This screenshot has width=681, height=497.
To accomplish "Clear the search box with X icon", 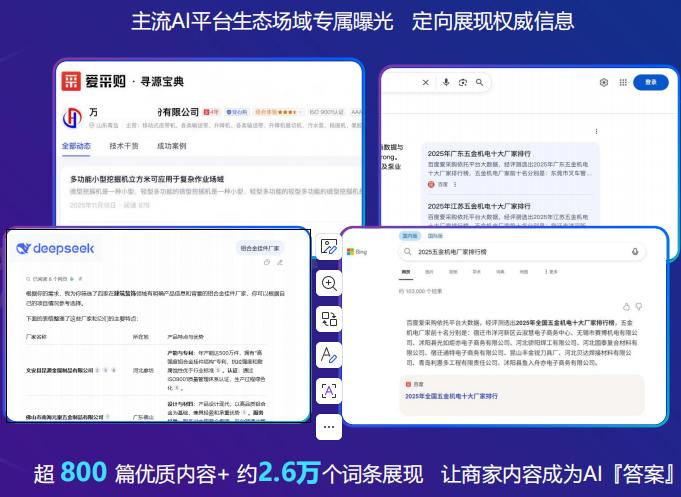I will pos(426,83).
